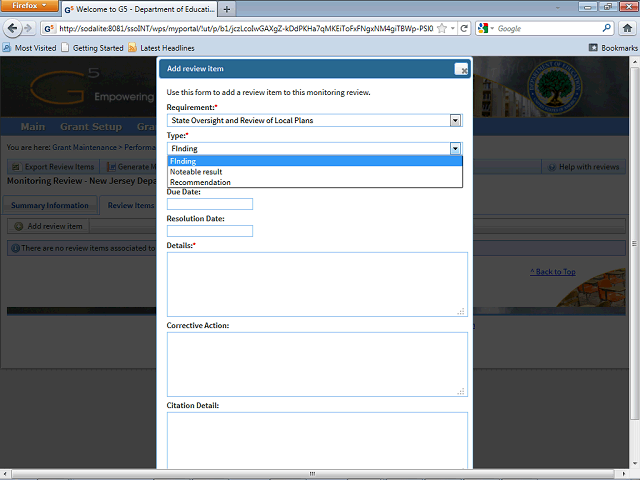This screenshot has width=640, height=480.
Task: Reload the page
Action: (x=464, y=29)
